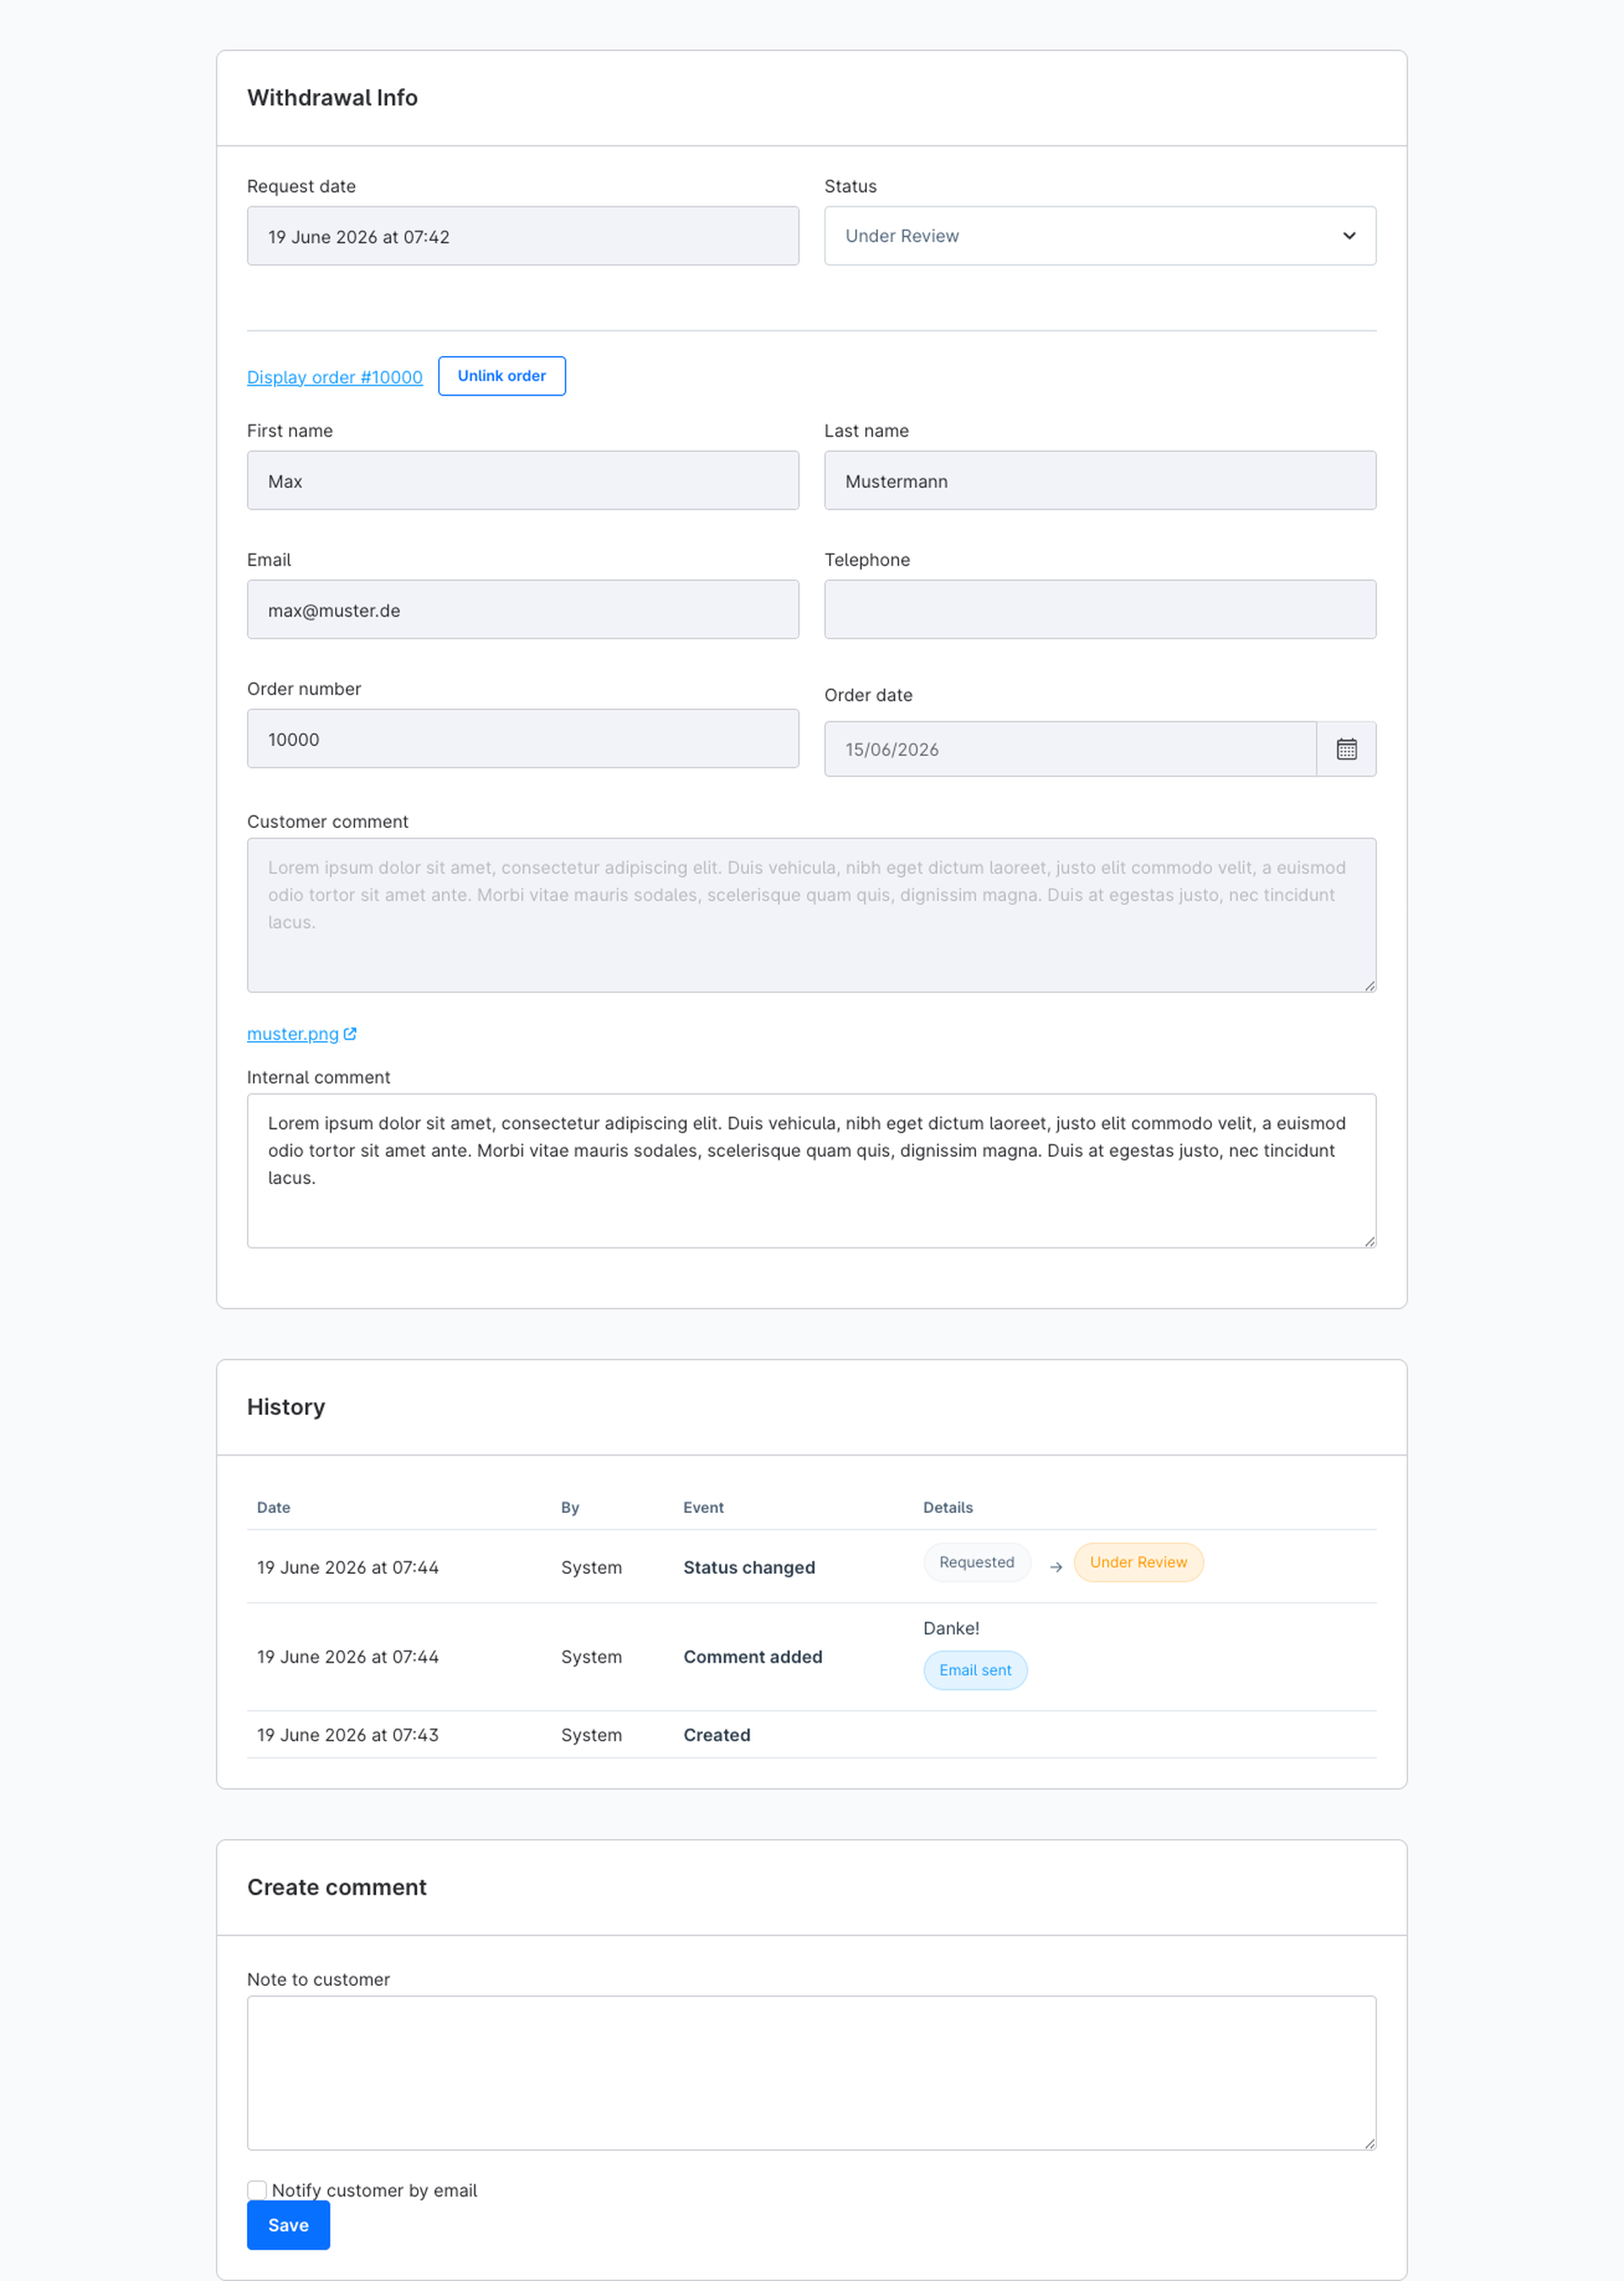Click the Internal comment textarea resize handle
The width and height of the screenshot is (1624, 2281).
pyautogui.click(x=1369, y=1241)
